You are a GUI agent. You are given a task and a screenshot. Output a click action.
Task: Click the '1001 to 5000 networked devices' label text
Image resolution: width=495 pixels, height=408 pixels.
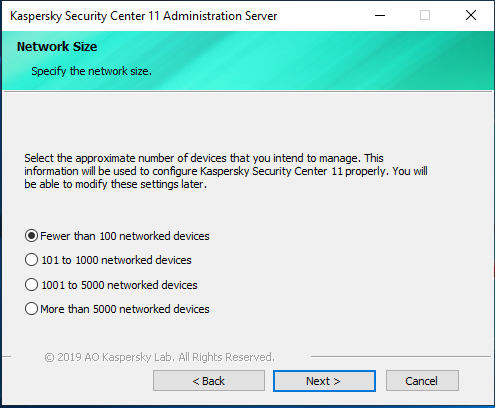(x=119, y=285)
